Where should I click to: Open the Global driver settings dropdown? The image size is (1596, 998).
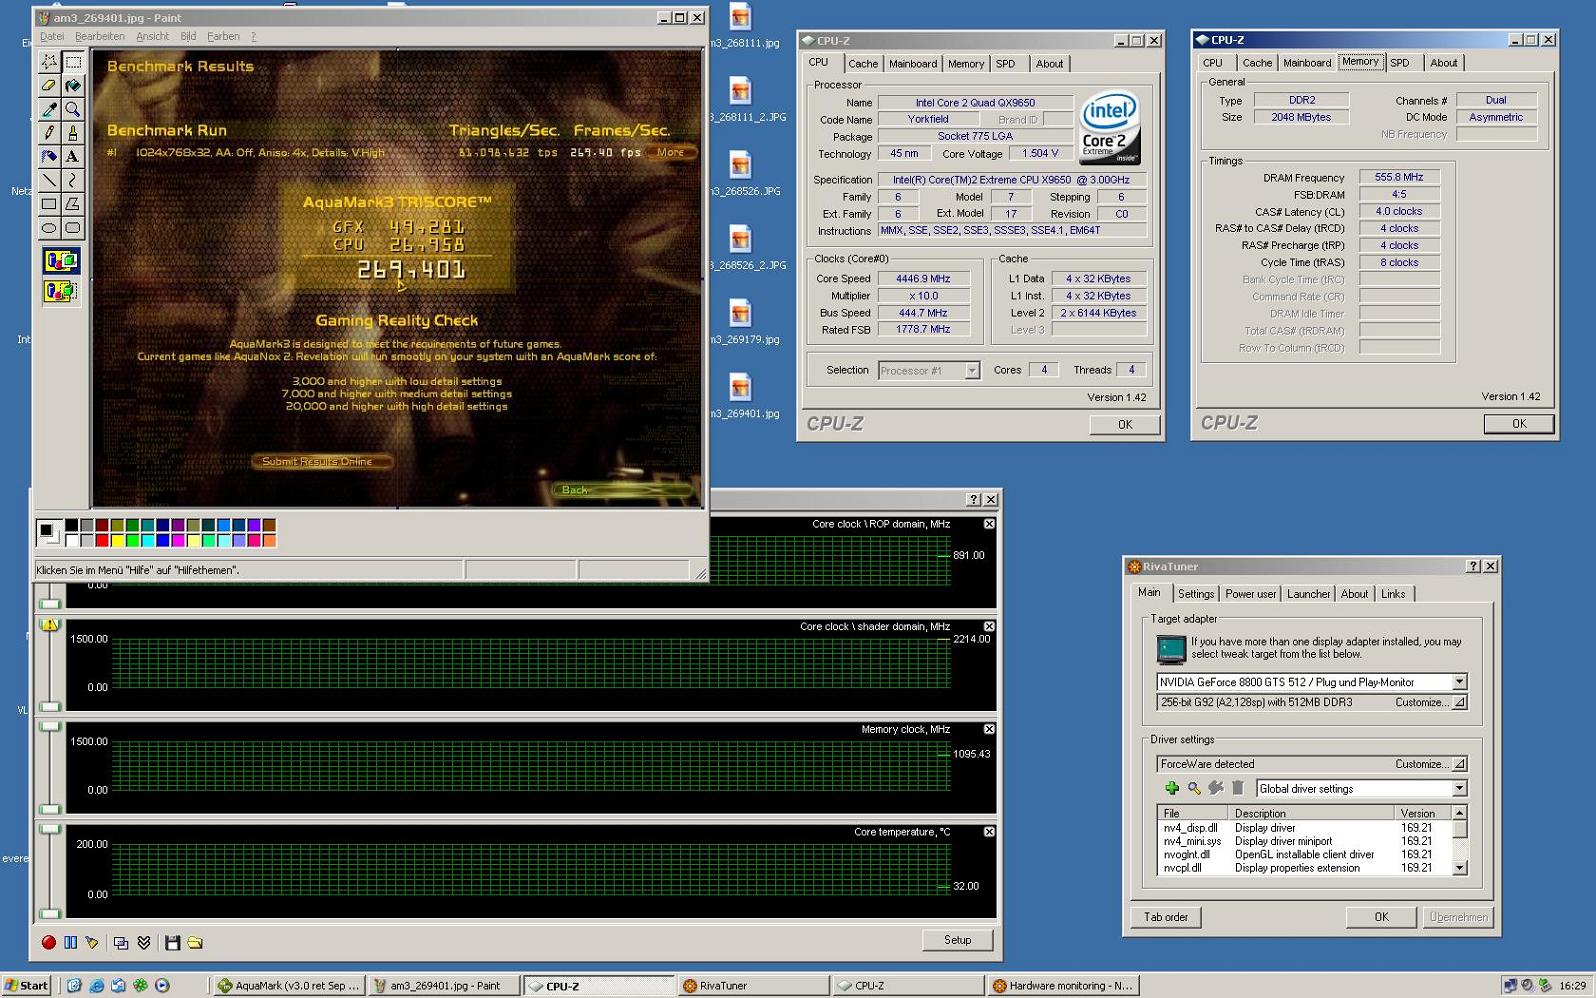point(1459,788)
